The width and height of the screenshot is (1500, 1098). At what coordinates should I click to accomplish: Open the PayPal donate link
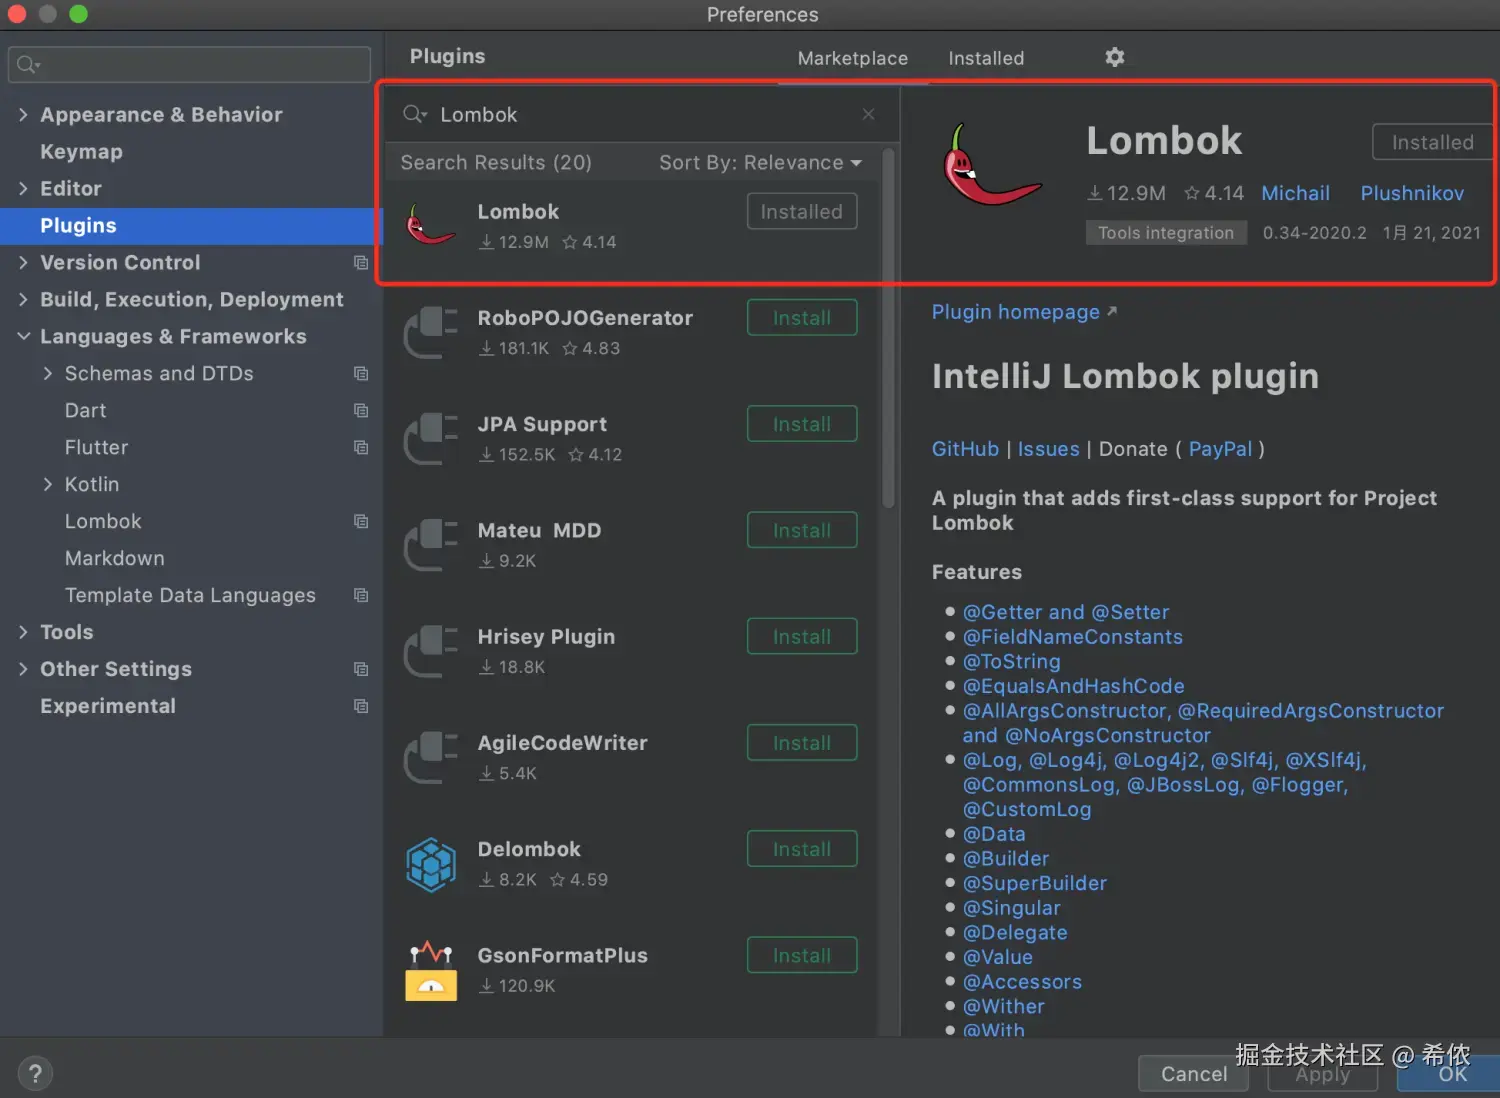[x=1220, y=449]
